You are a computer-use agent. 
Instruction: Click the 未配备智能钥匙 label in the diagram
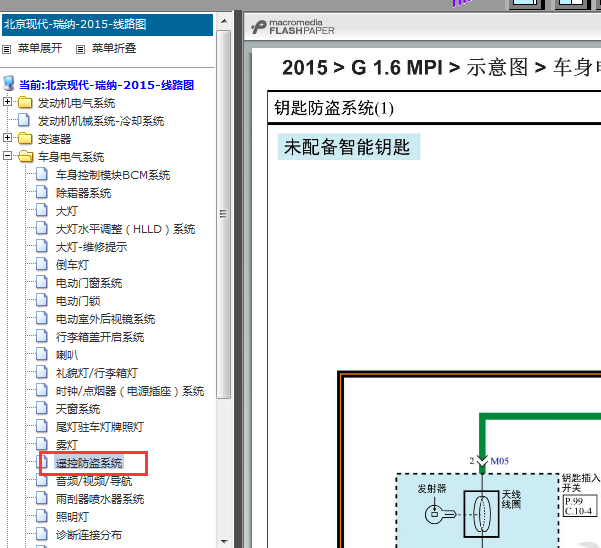[x=348, y=147]
